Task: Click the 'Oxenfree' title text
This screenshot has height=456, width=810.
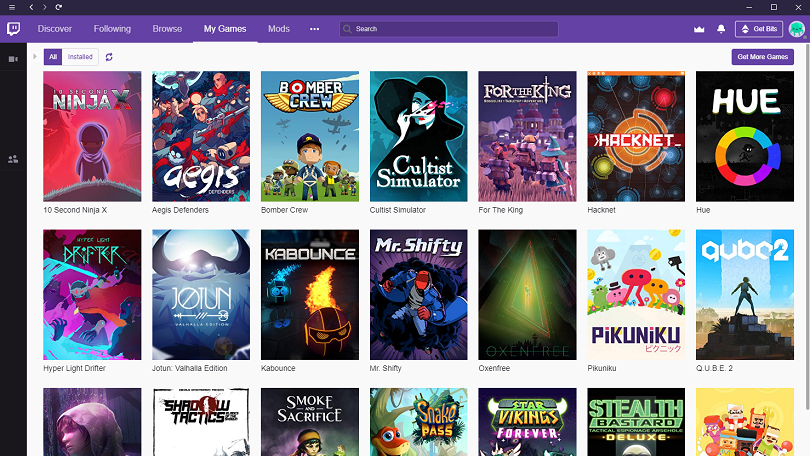Action: 494,368
